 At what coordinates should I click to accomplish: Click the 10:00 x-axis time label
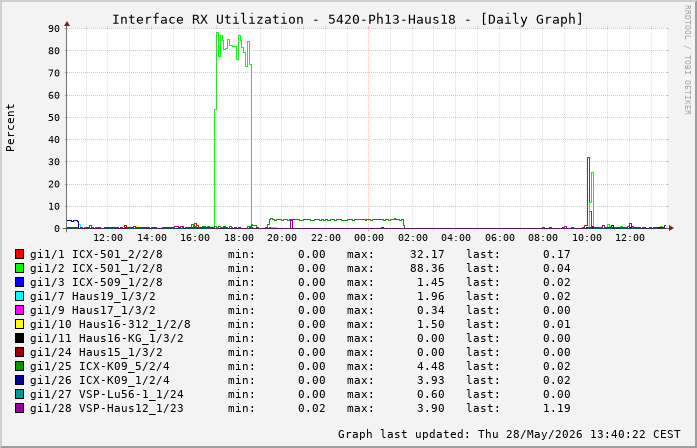click(587, 238)
